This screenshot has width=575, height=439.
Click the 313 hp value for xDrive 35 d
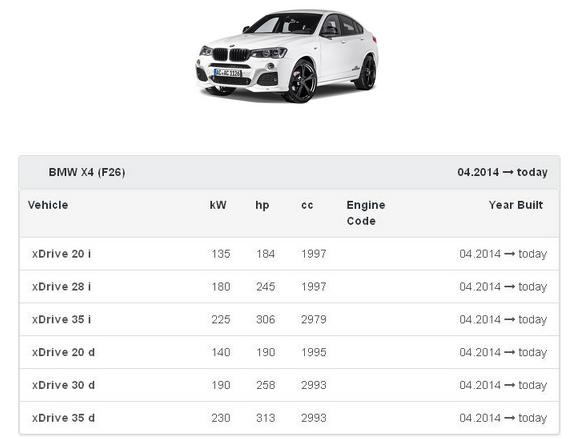click(265, 418)
